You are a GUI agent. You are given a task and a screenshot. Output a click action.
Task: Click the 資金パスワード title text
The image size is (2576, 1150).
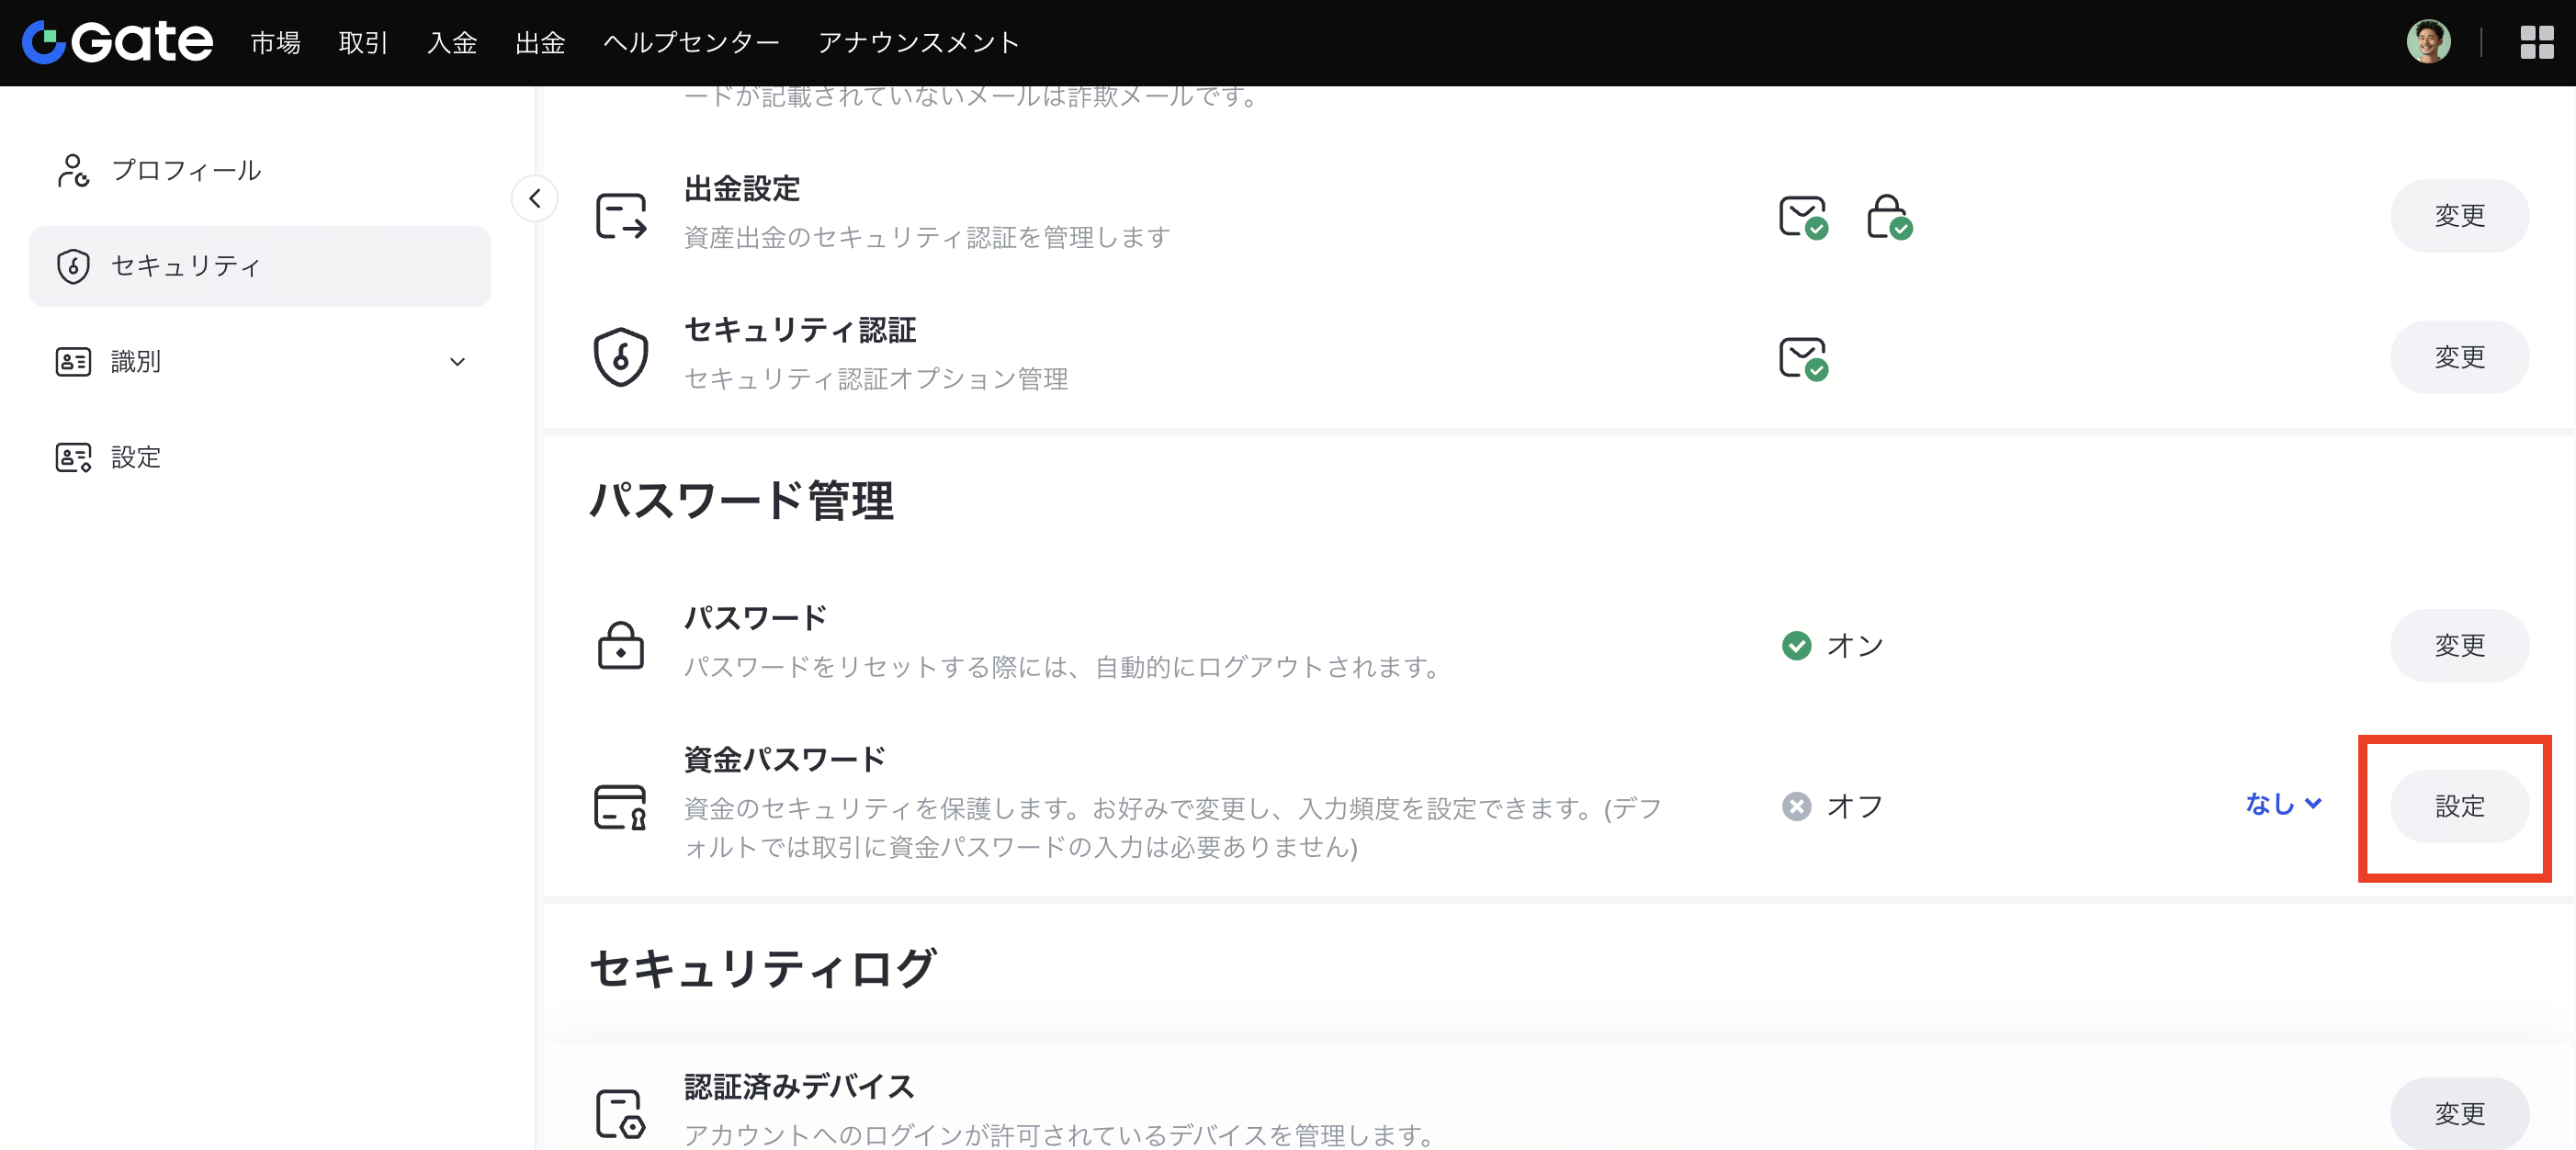click(x=785, y=759)
